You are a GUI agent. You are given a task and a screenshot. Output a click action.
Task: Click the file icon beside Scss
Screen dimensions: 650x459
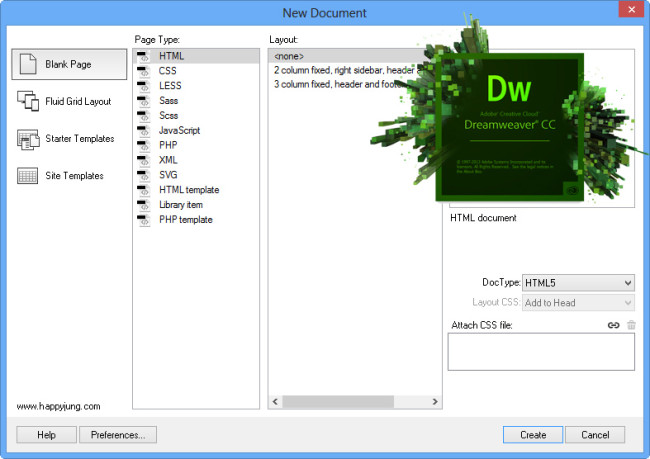144,116
